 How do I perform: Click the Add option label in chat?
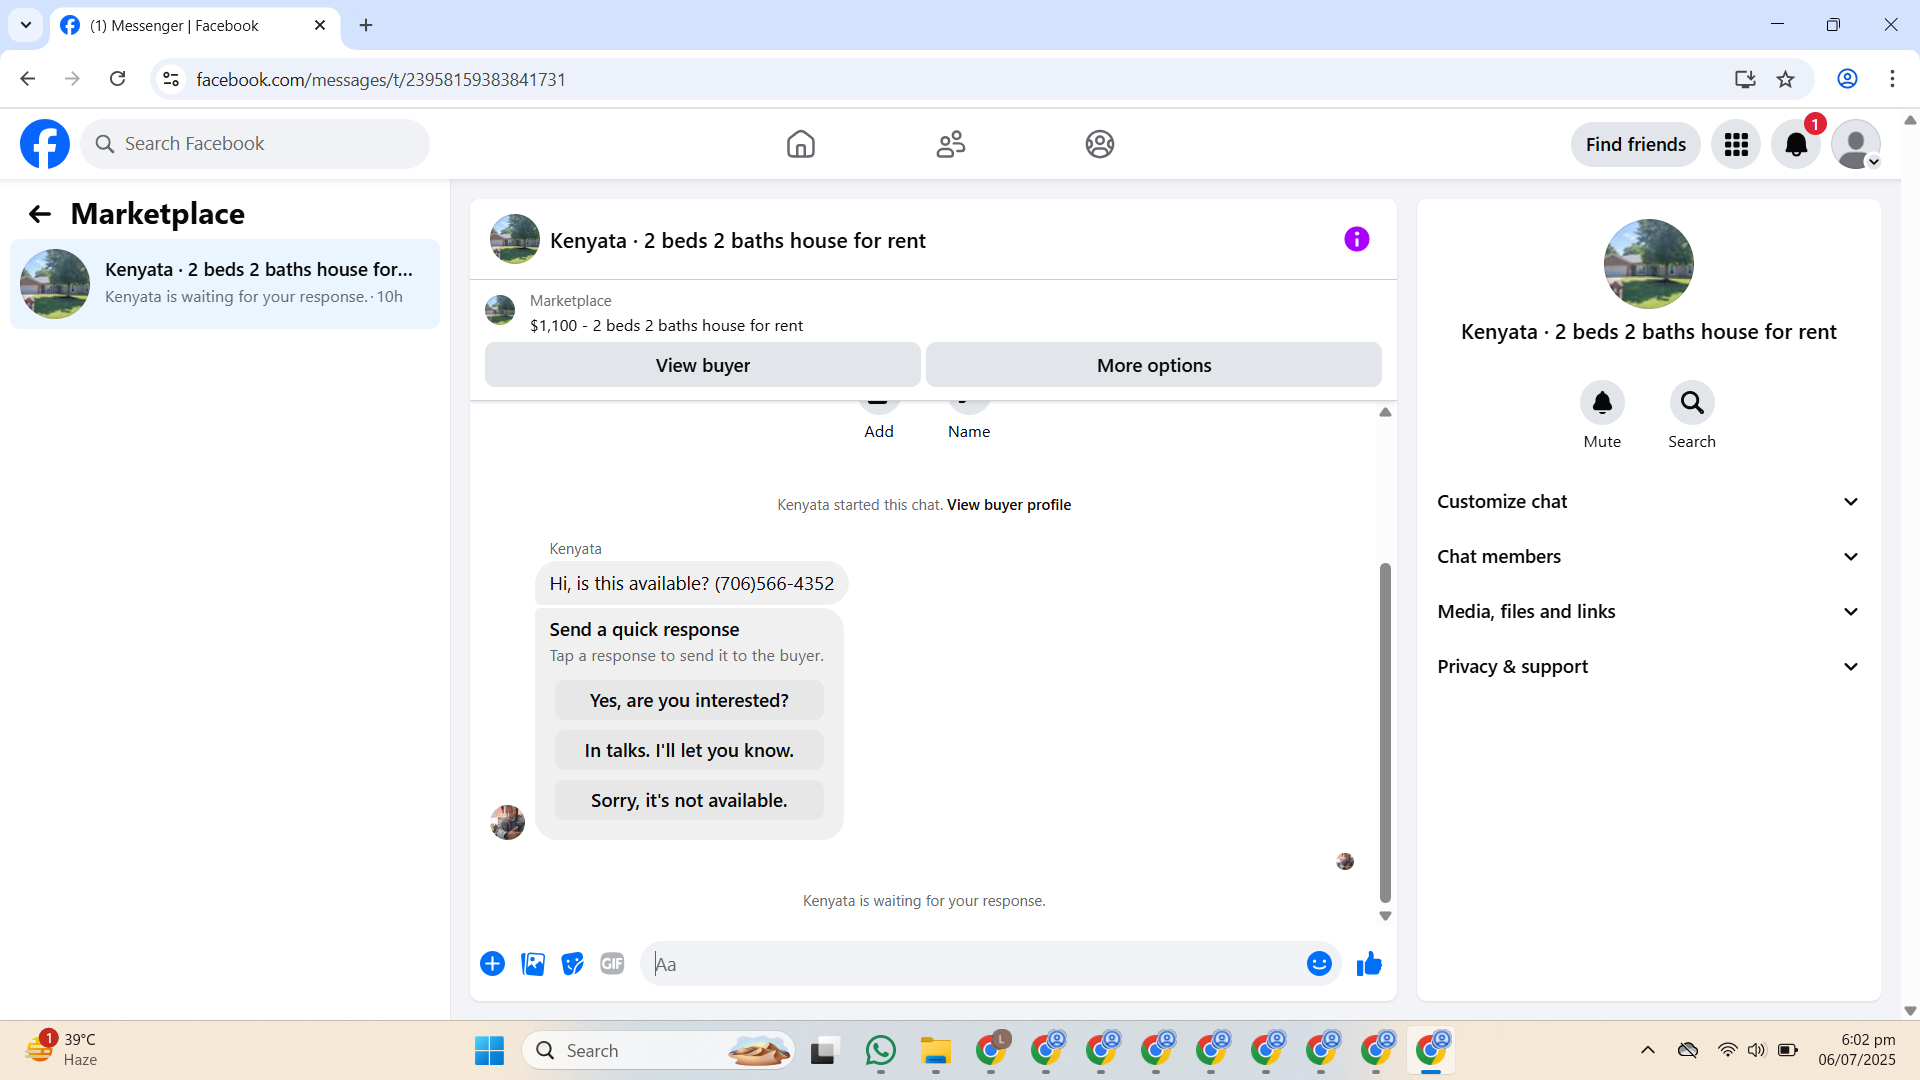coord(879,432)
